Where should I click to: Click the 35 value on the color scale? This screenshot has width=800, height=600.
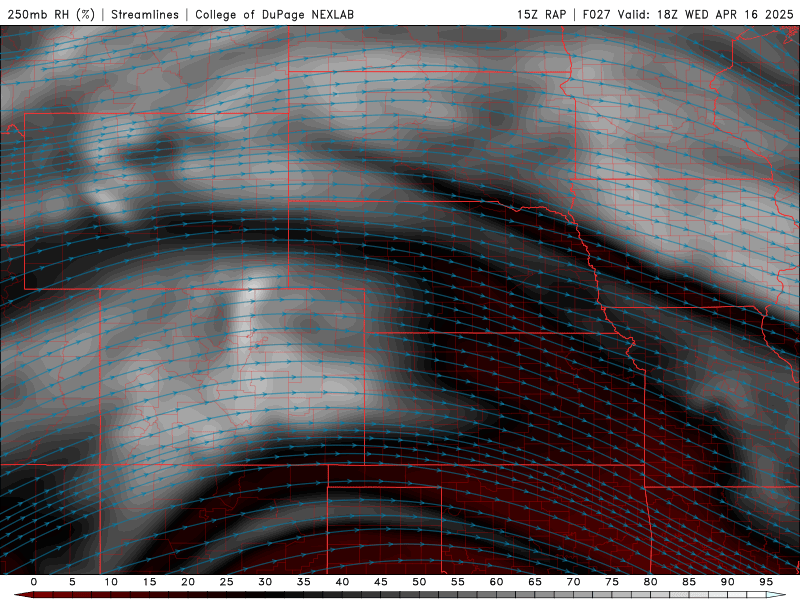coord(304,582)
